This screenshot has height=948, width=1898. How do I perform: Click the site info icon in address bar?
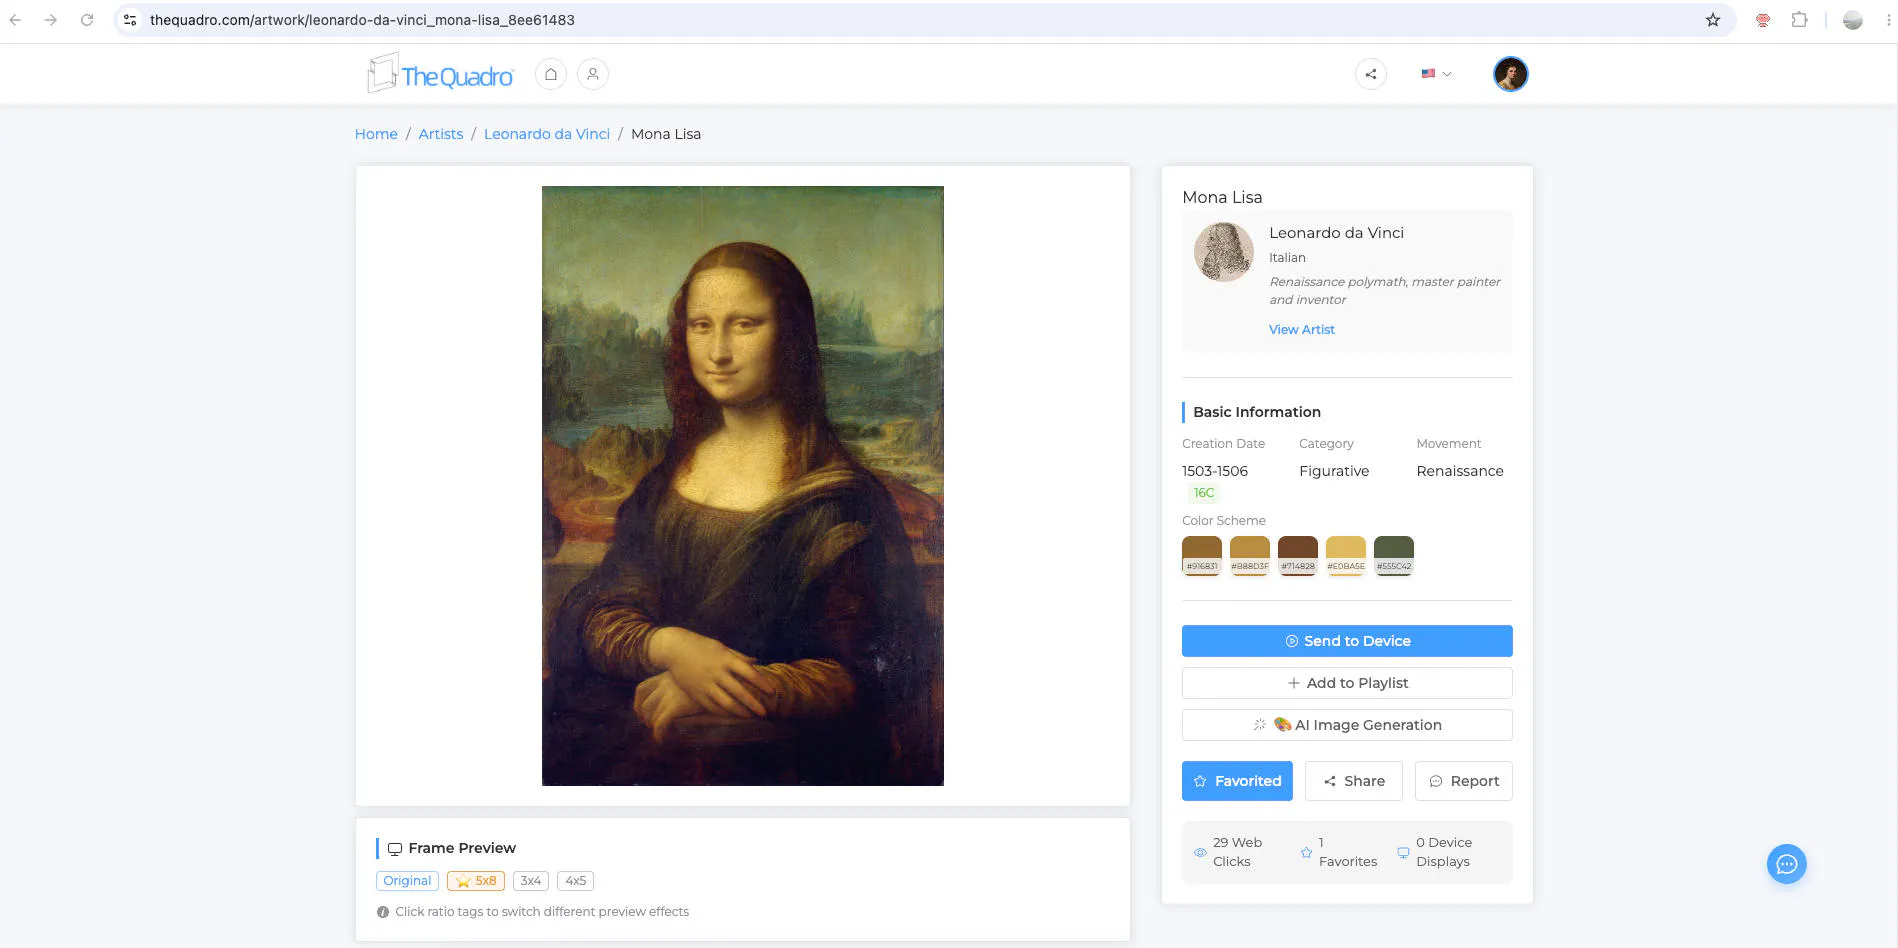[130, 20]
